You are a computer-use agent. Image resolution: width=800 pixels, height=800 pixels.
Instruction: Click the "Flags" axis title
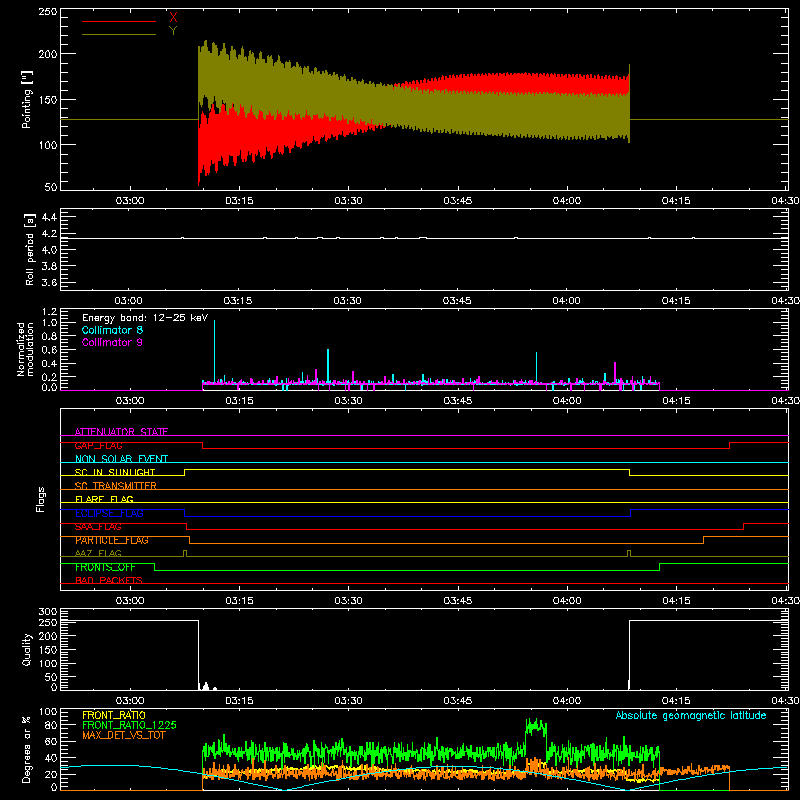coord(41,499)
